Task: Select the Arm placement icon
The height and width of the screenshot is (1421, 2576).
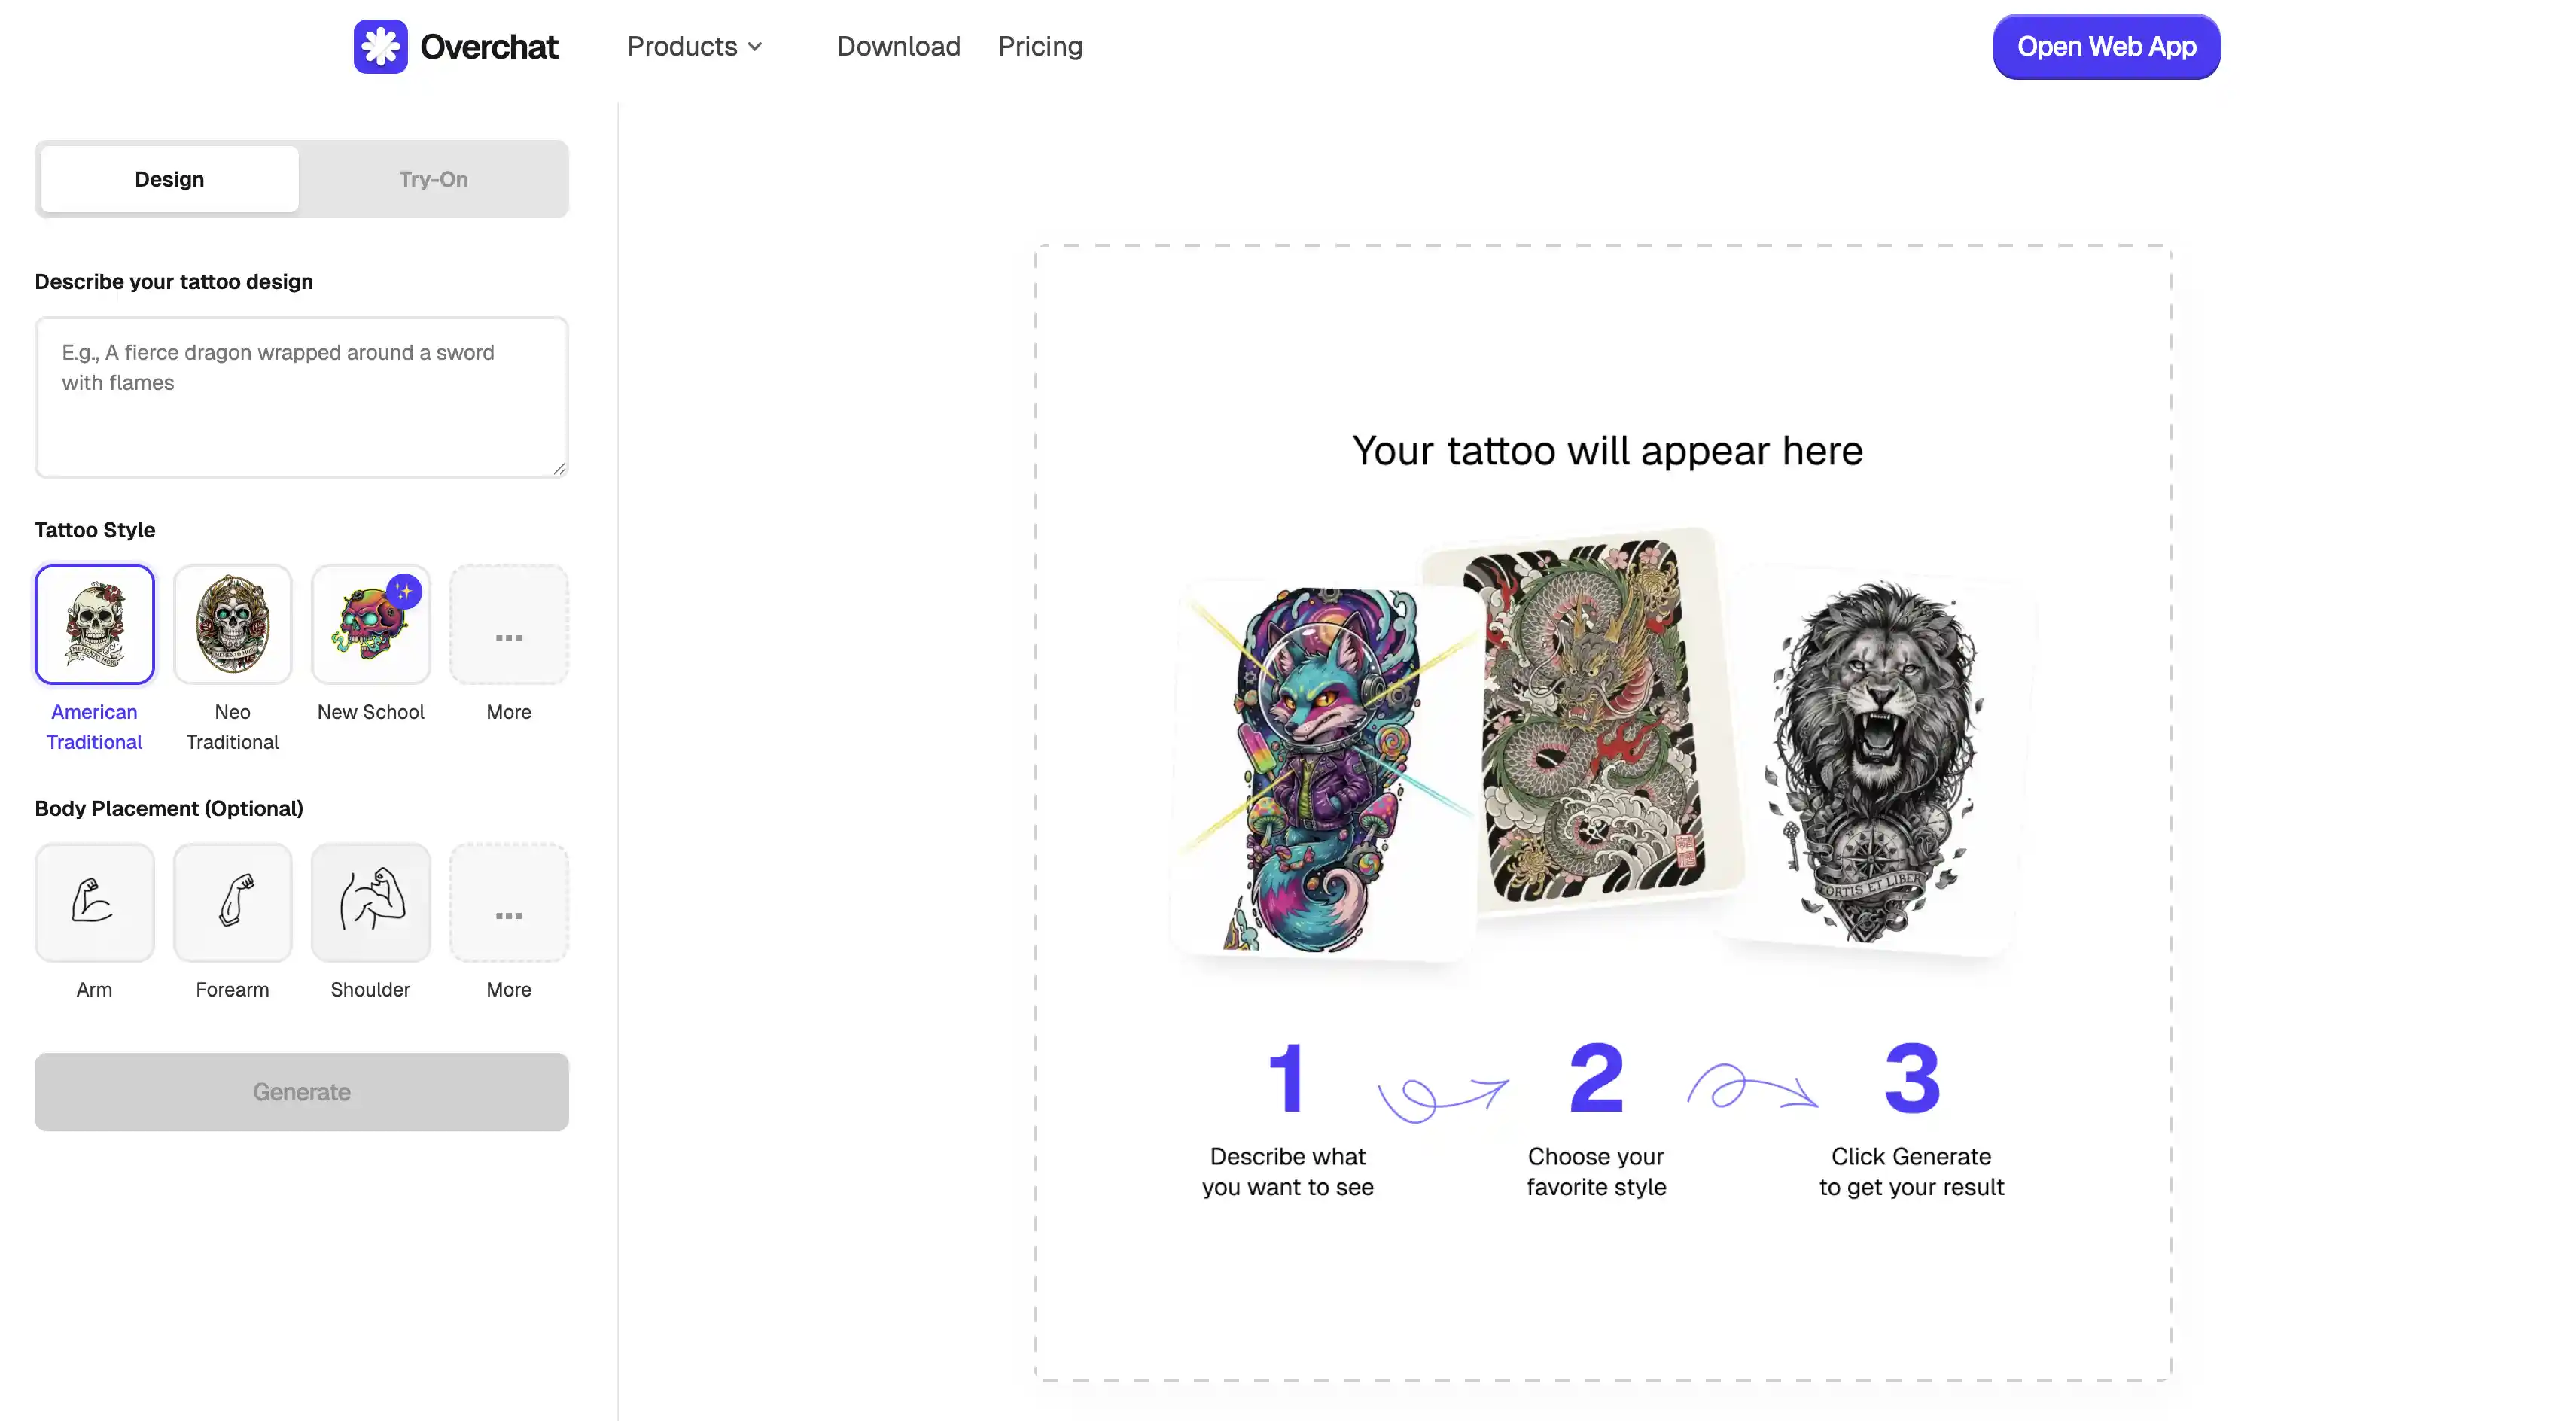Action: 94,902
